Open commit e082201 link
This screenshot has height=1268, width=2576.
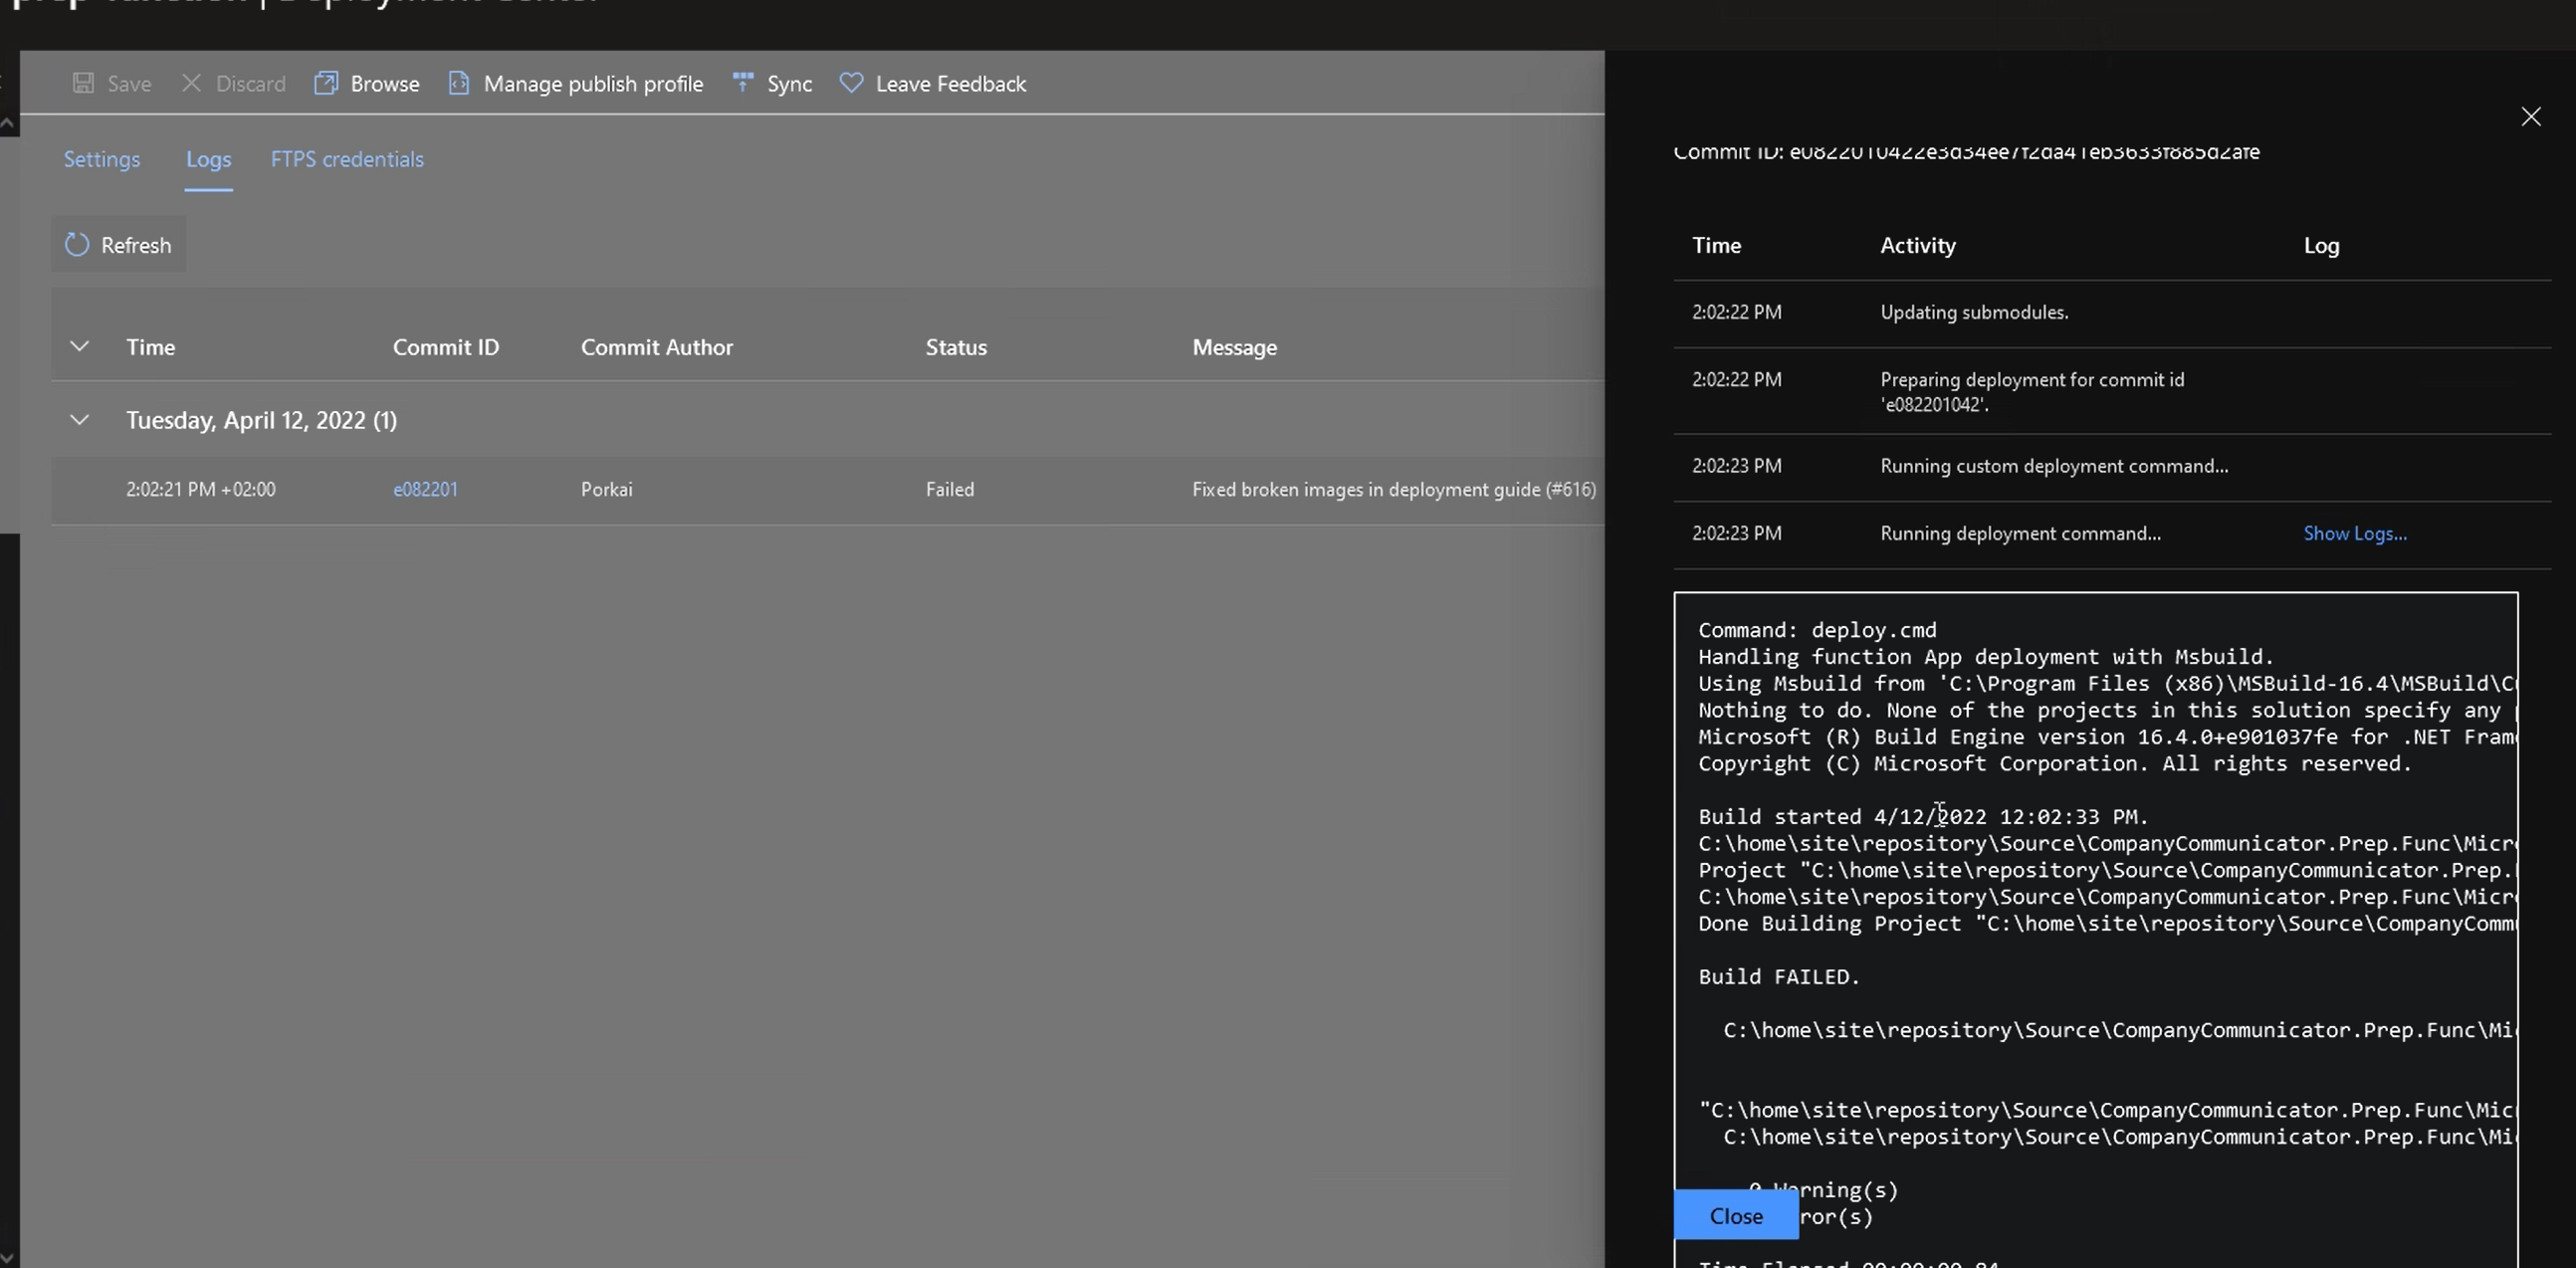[425, 490]
